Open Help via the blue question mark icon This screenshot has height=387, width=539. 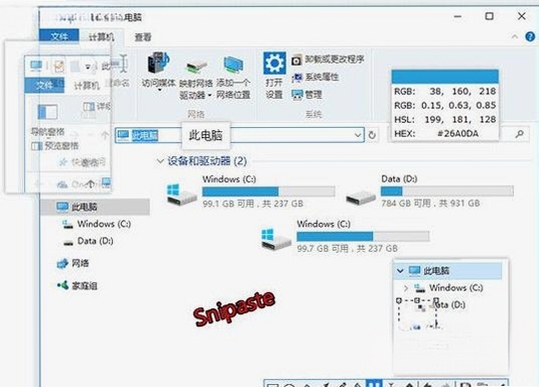click(x=530, y=36)
